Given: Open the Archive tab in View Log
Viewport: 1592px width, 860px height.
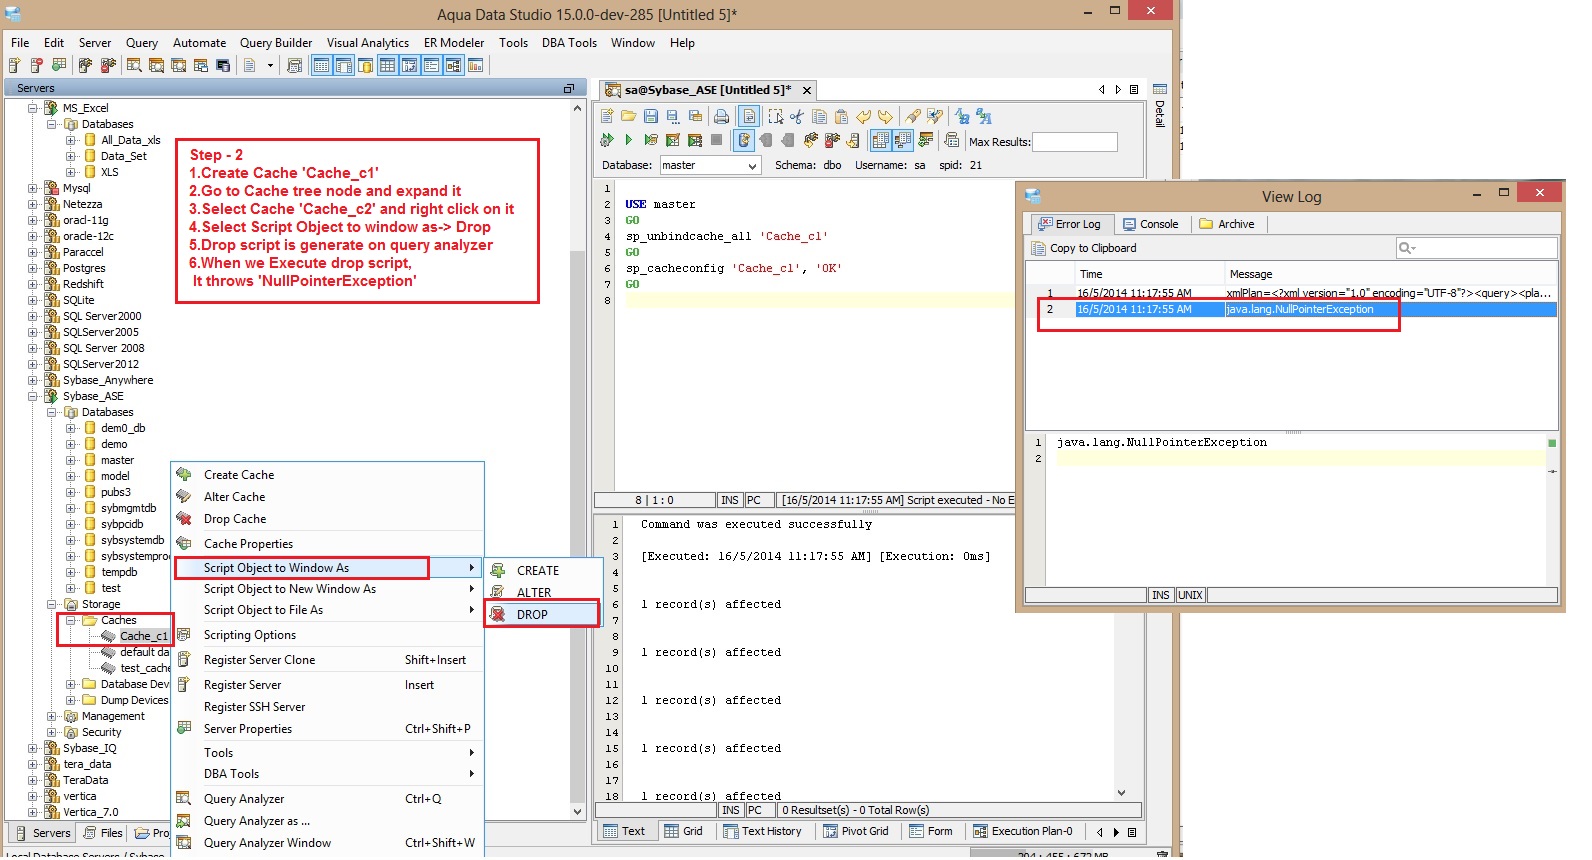Looking at the screenshot, I should coord(1227,224).
